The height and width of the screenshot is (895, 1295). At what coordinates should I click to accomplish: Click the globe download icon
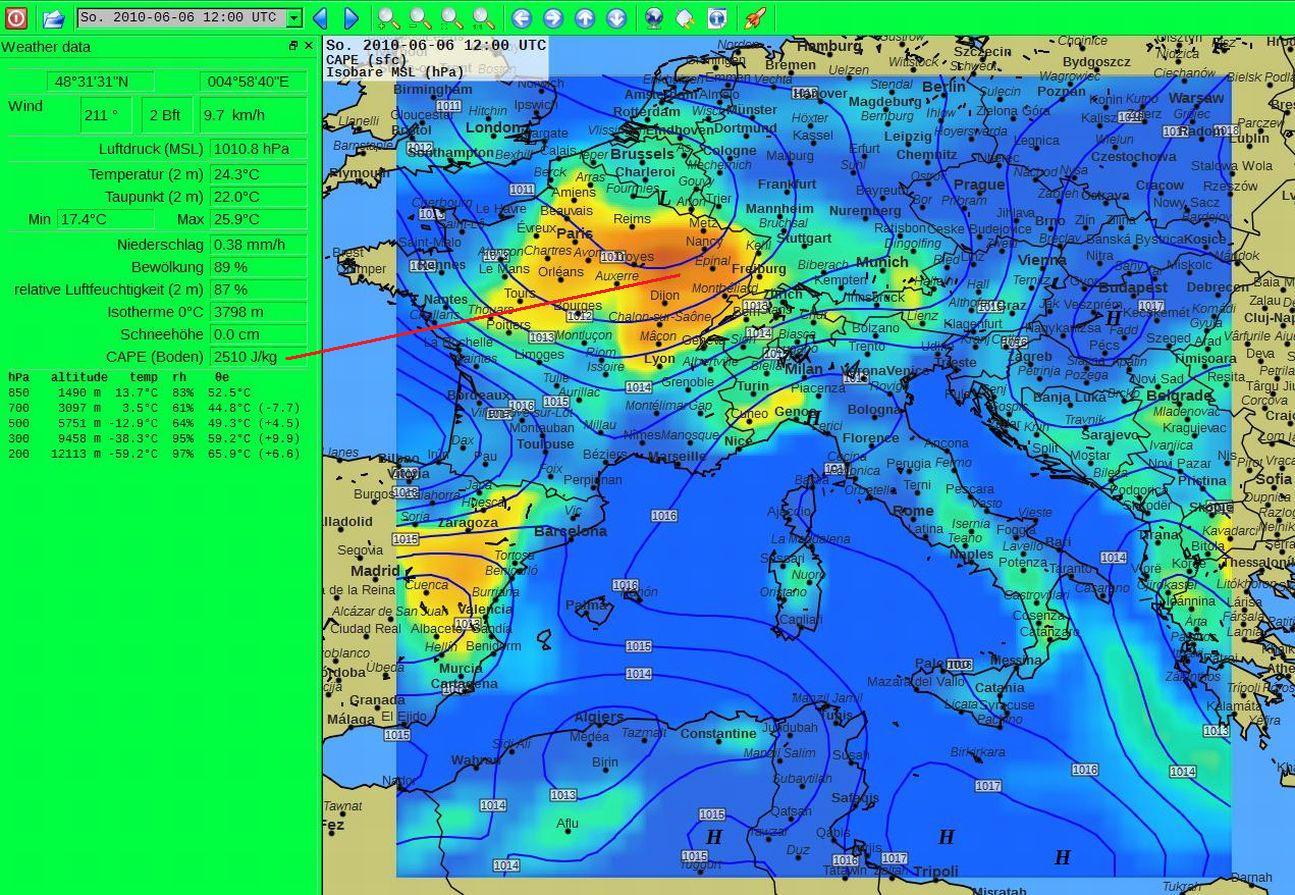(x=653, y=18)
